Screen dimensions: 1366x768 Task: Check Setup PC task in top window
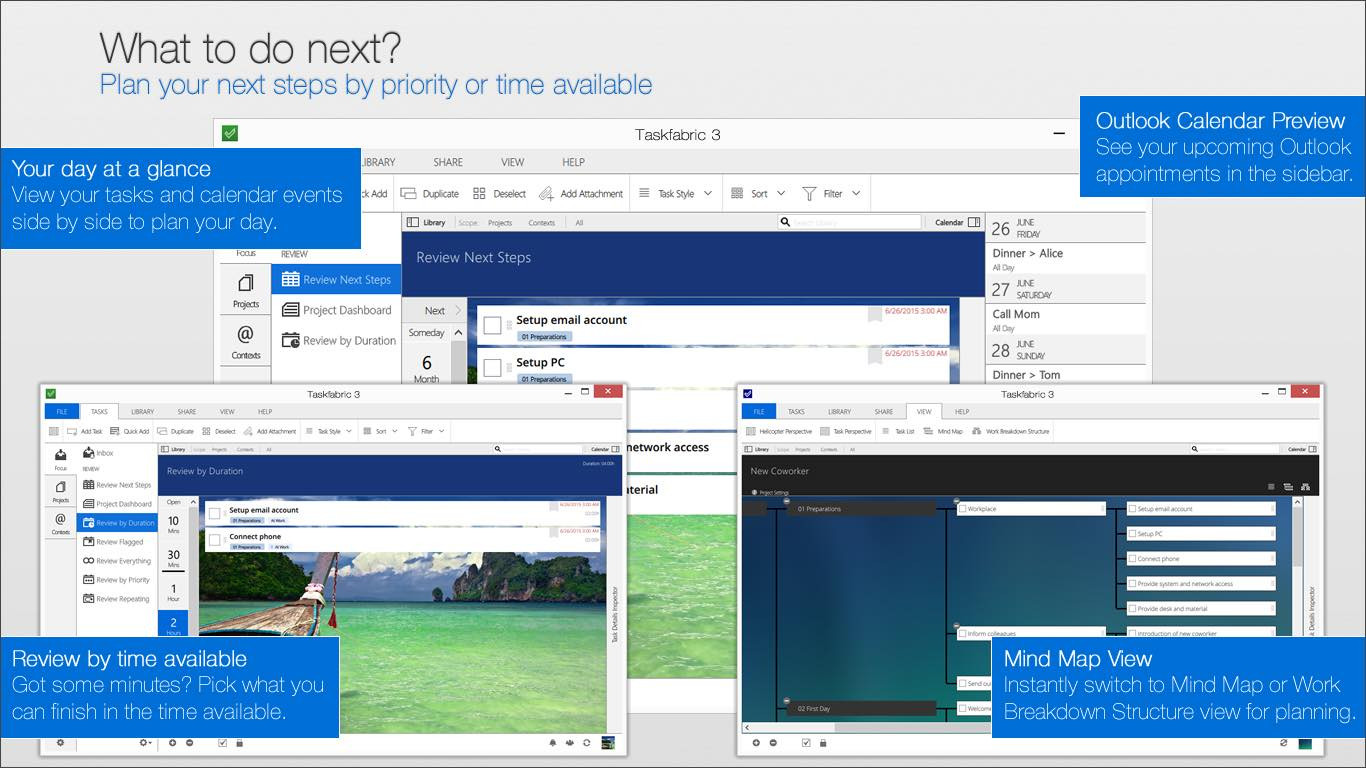[x=492, y=367]
